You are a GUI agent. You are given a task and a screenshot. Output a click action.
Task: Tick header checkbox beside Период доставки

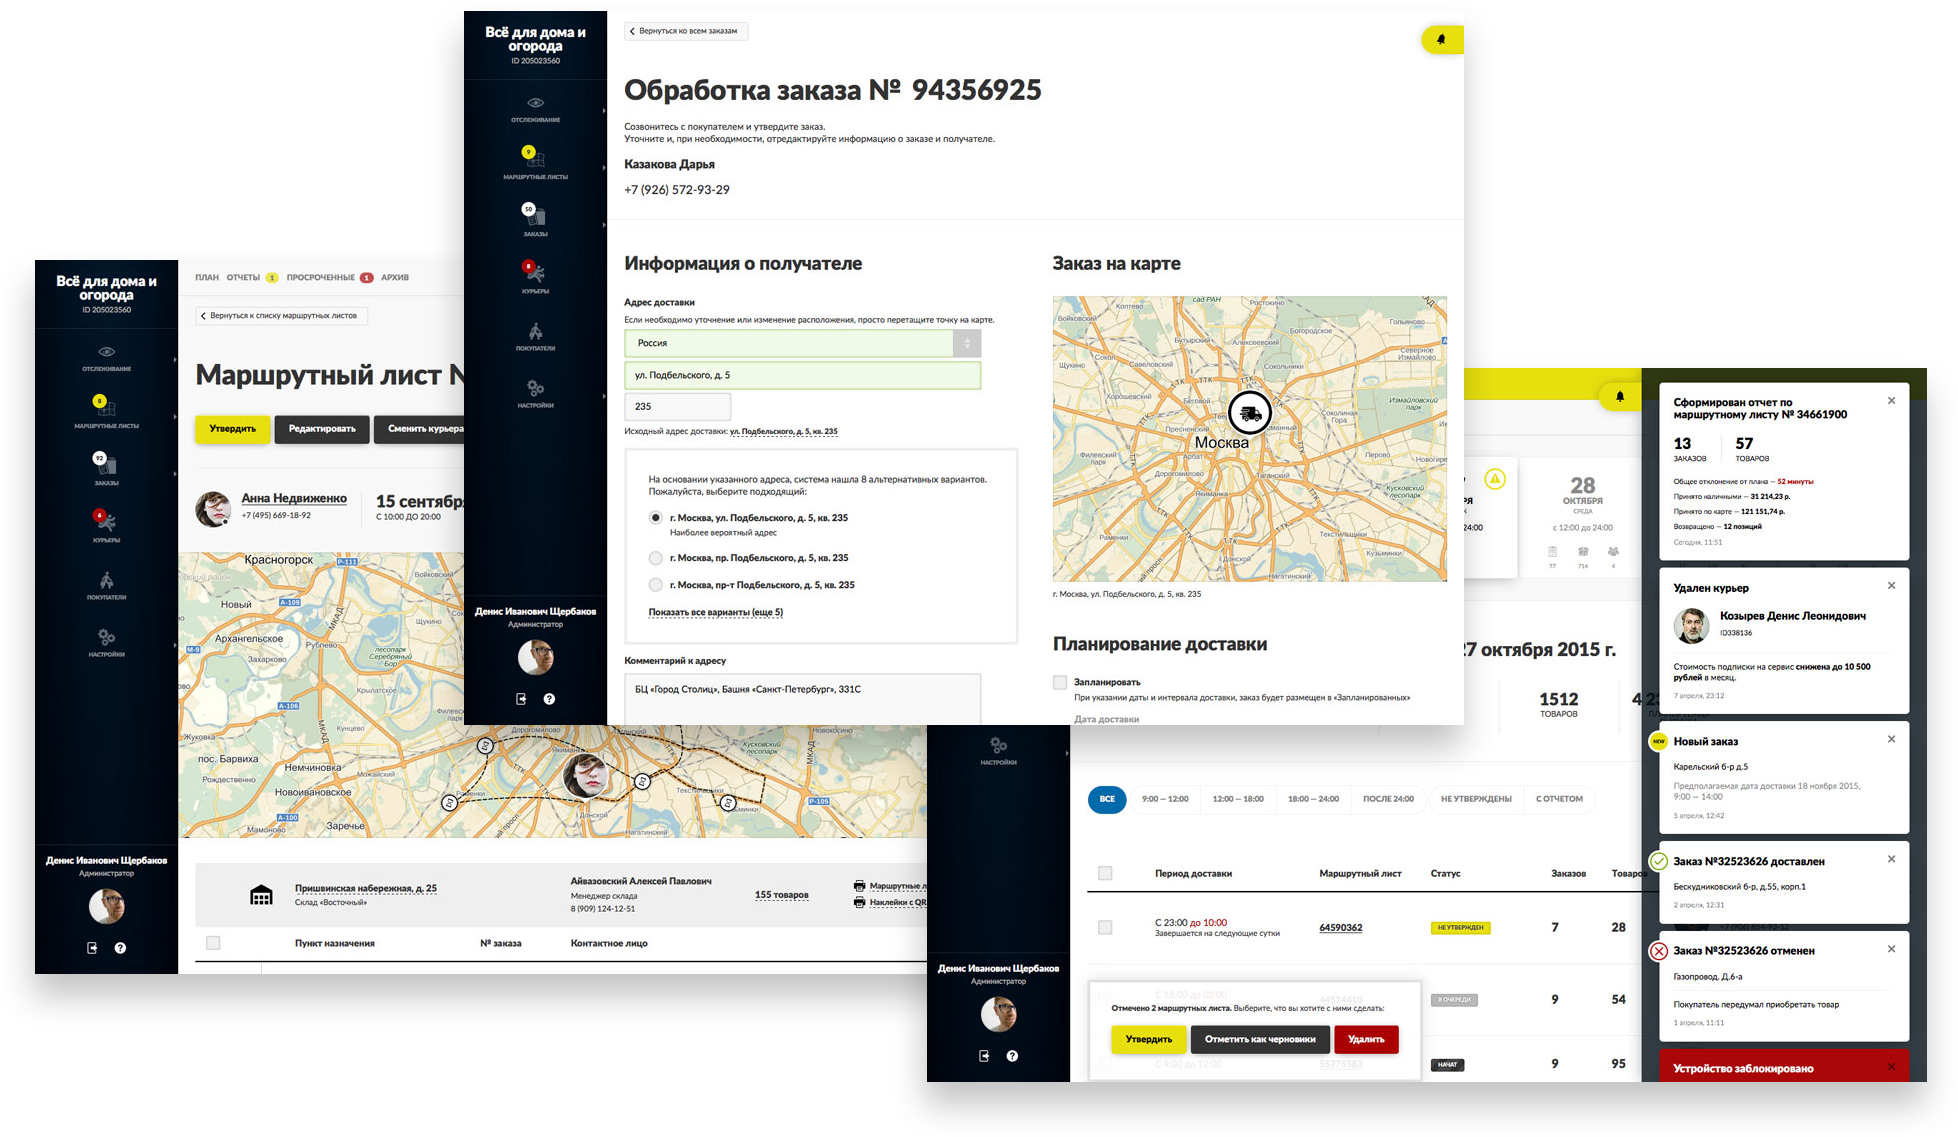click(1105, 873)
